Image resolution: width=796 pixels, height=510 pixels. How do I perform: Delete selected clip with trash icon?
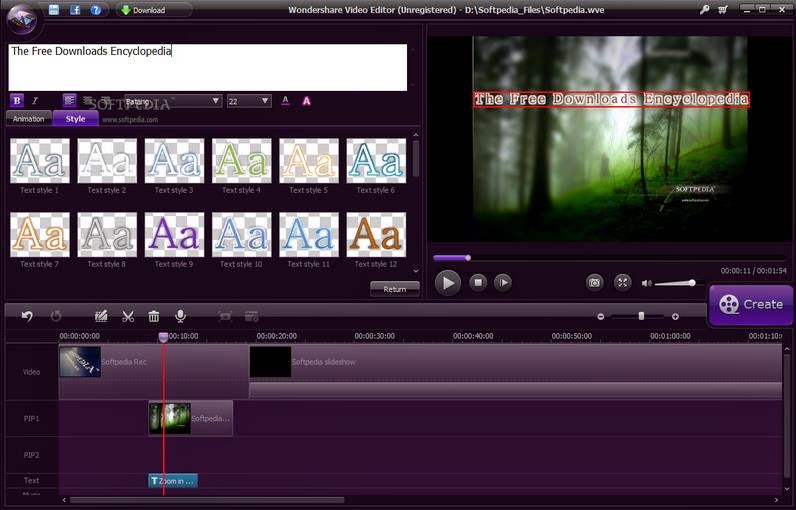pyautogui.click(x=154, y=316)
